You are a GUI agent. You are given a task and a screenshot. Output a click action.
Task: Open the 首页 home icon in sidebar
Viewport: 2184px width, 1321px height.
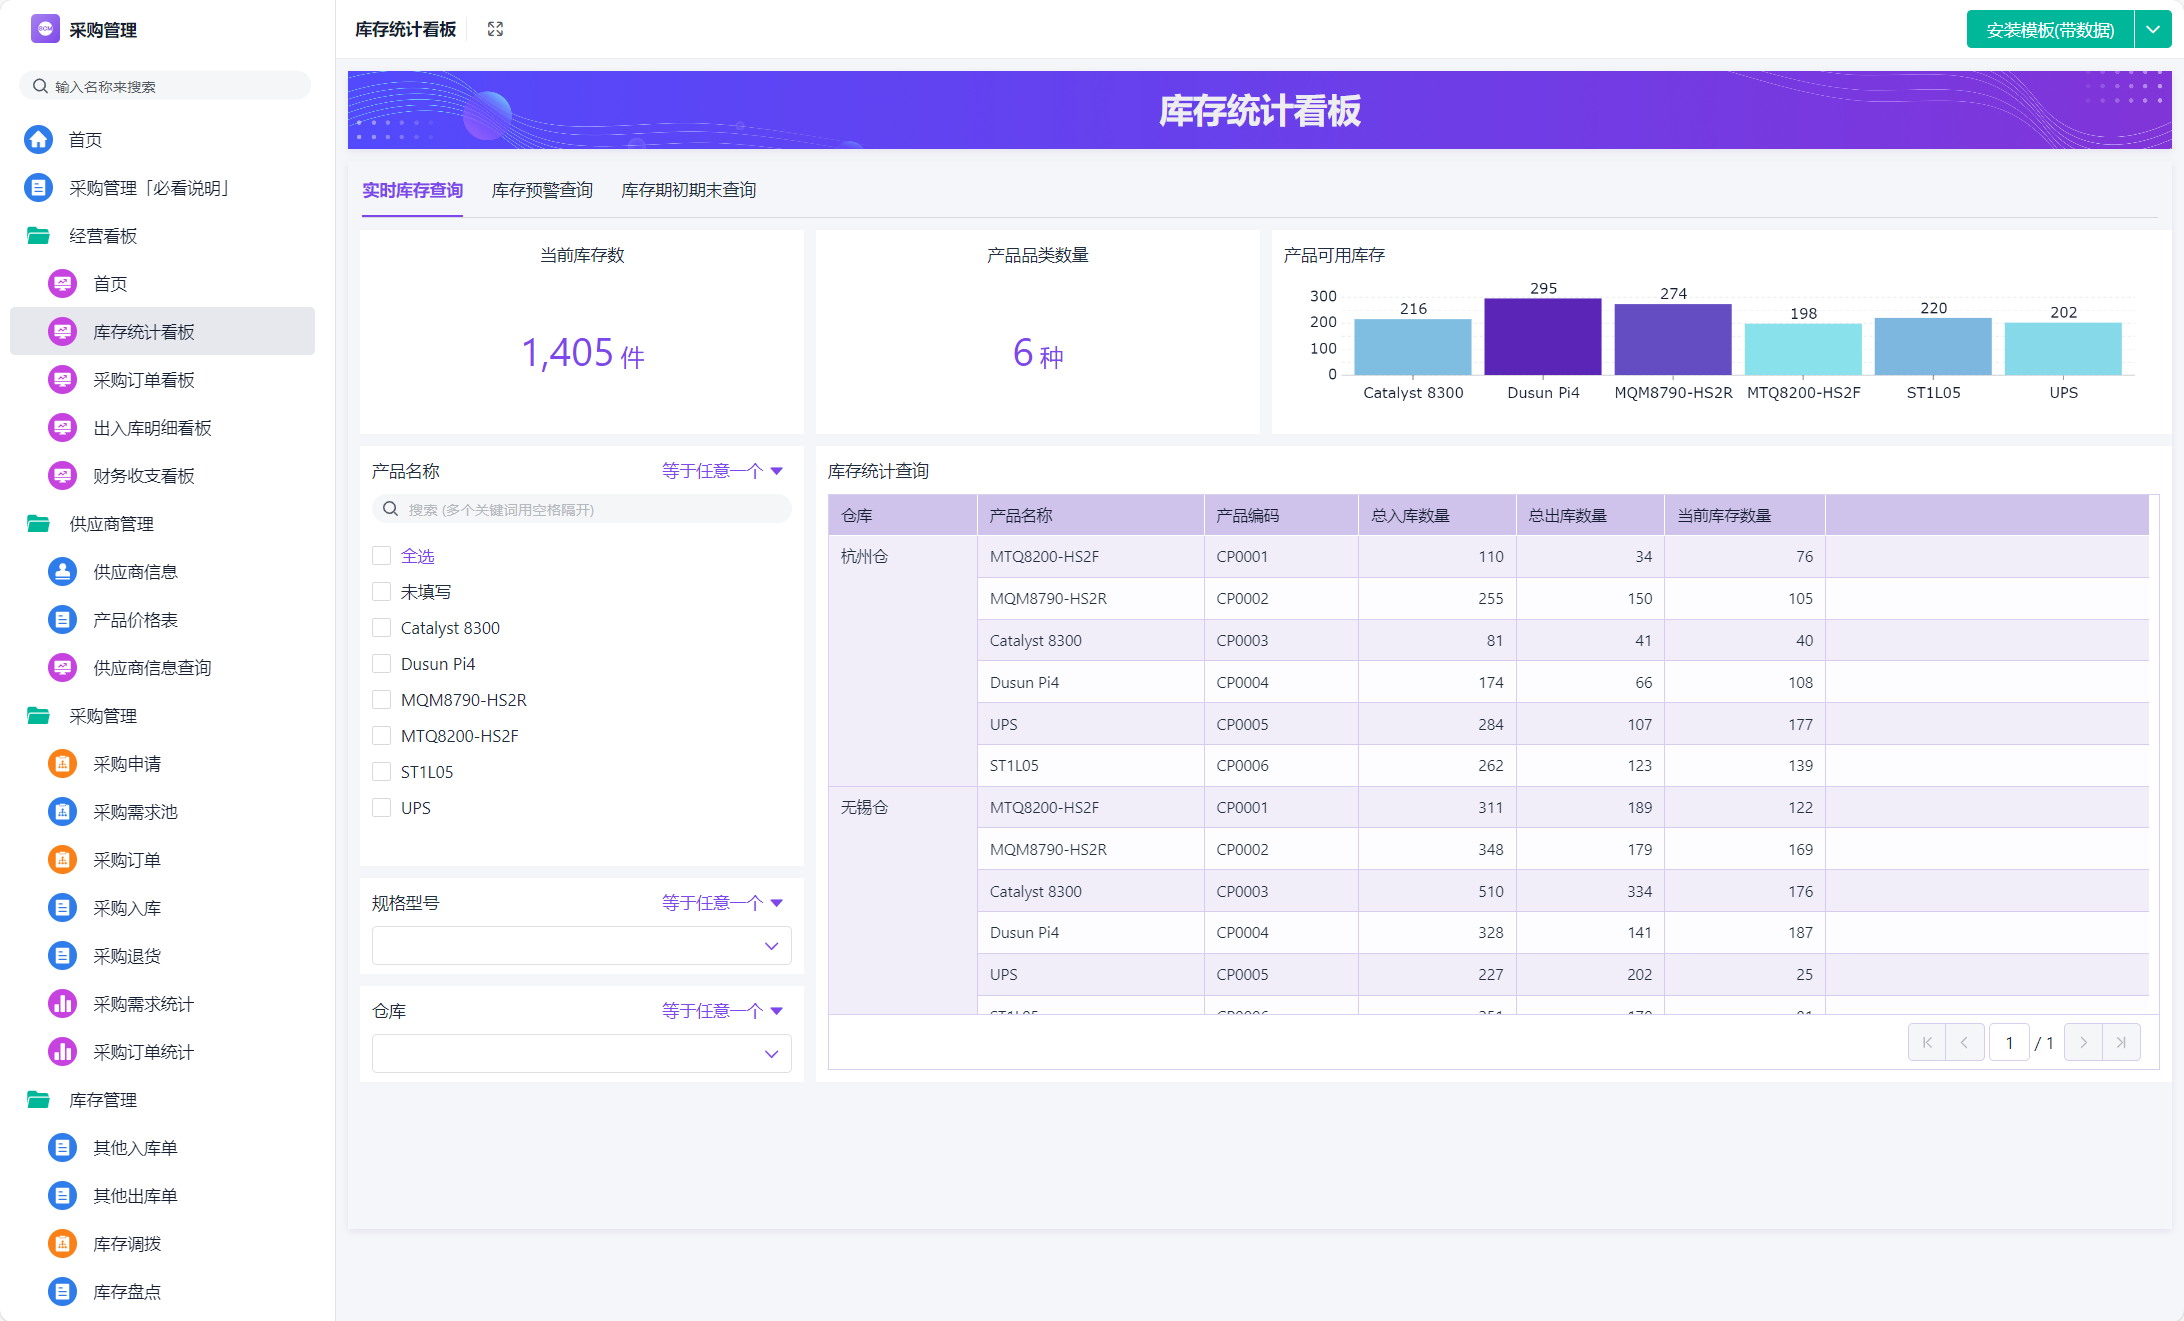pos(39,140)
